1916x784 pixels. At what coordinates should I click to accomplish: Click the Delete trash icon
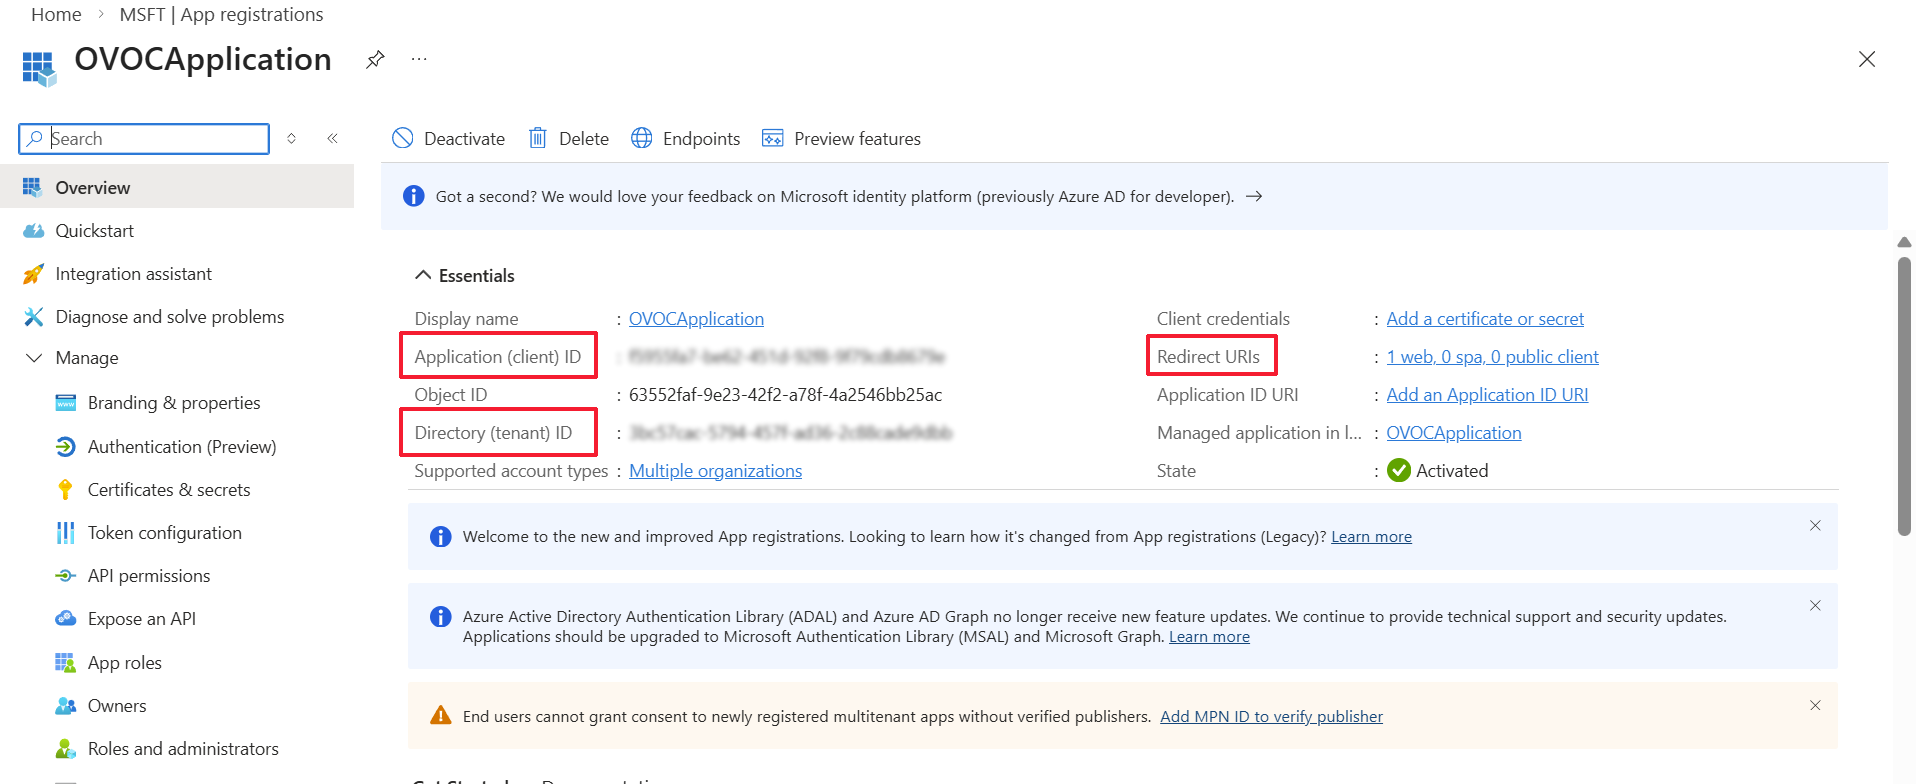(538, 138)
